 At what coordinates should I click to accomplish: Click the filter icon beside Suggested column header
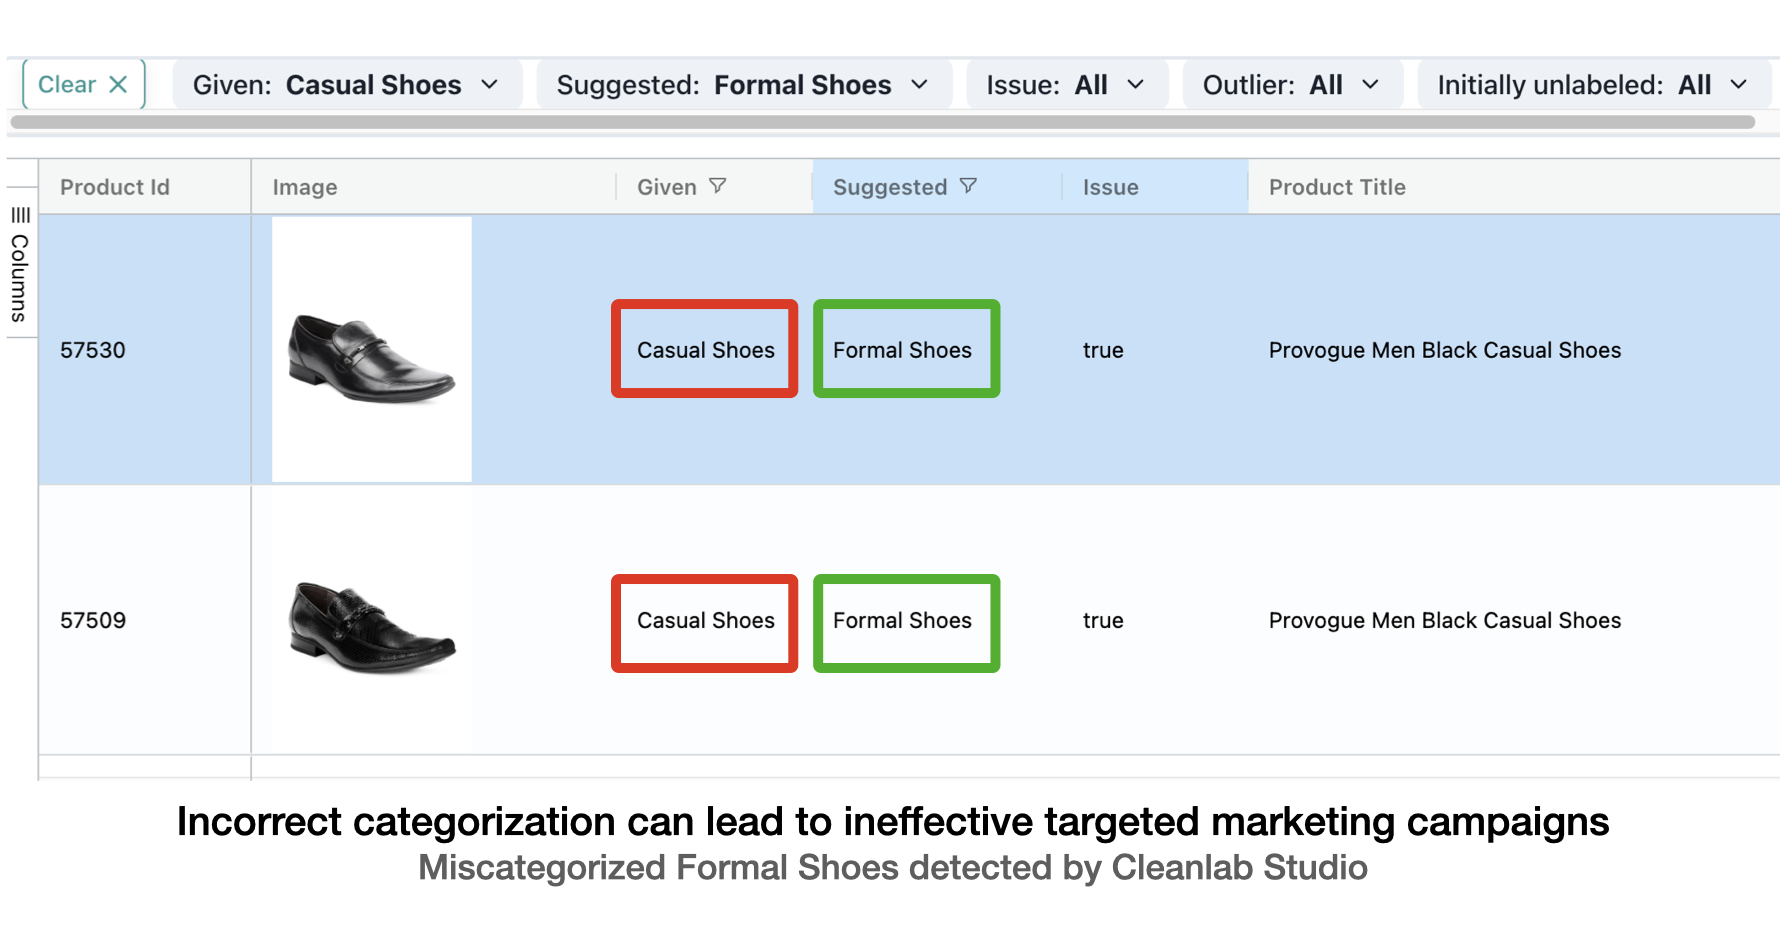[968, 186]
